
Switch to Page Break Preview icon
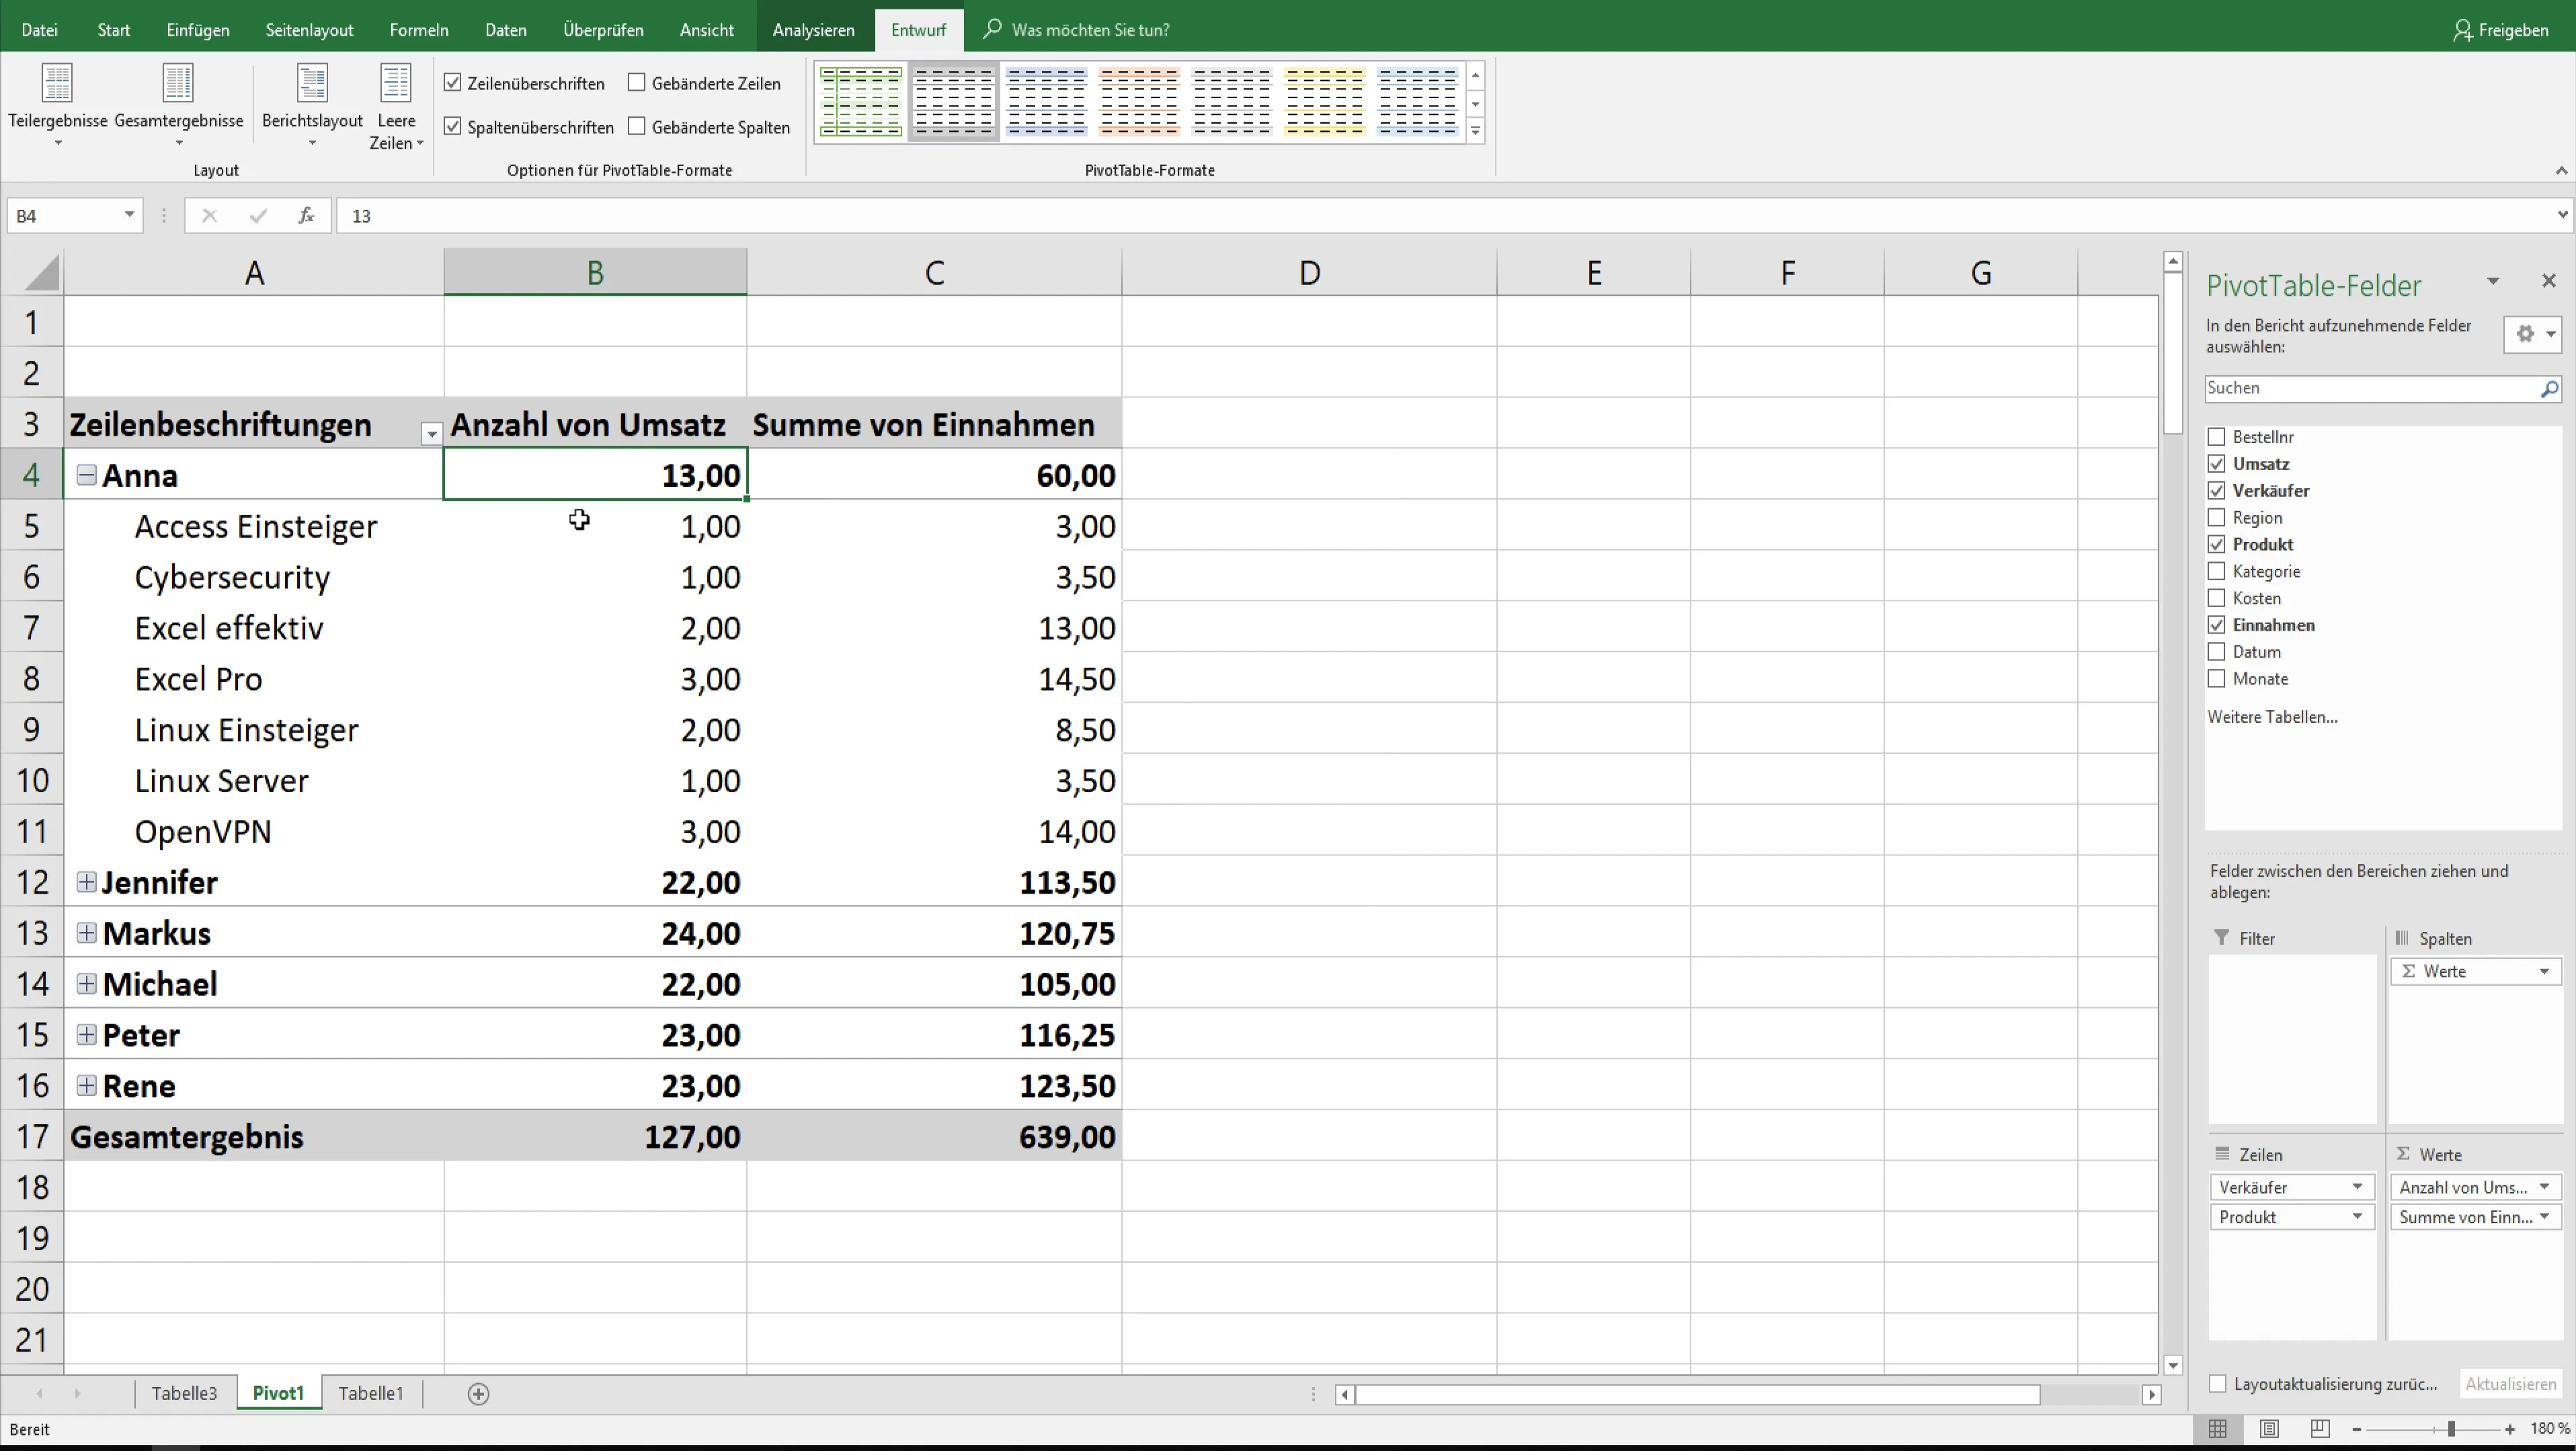click(2320, 1429)
